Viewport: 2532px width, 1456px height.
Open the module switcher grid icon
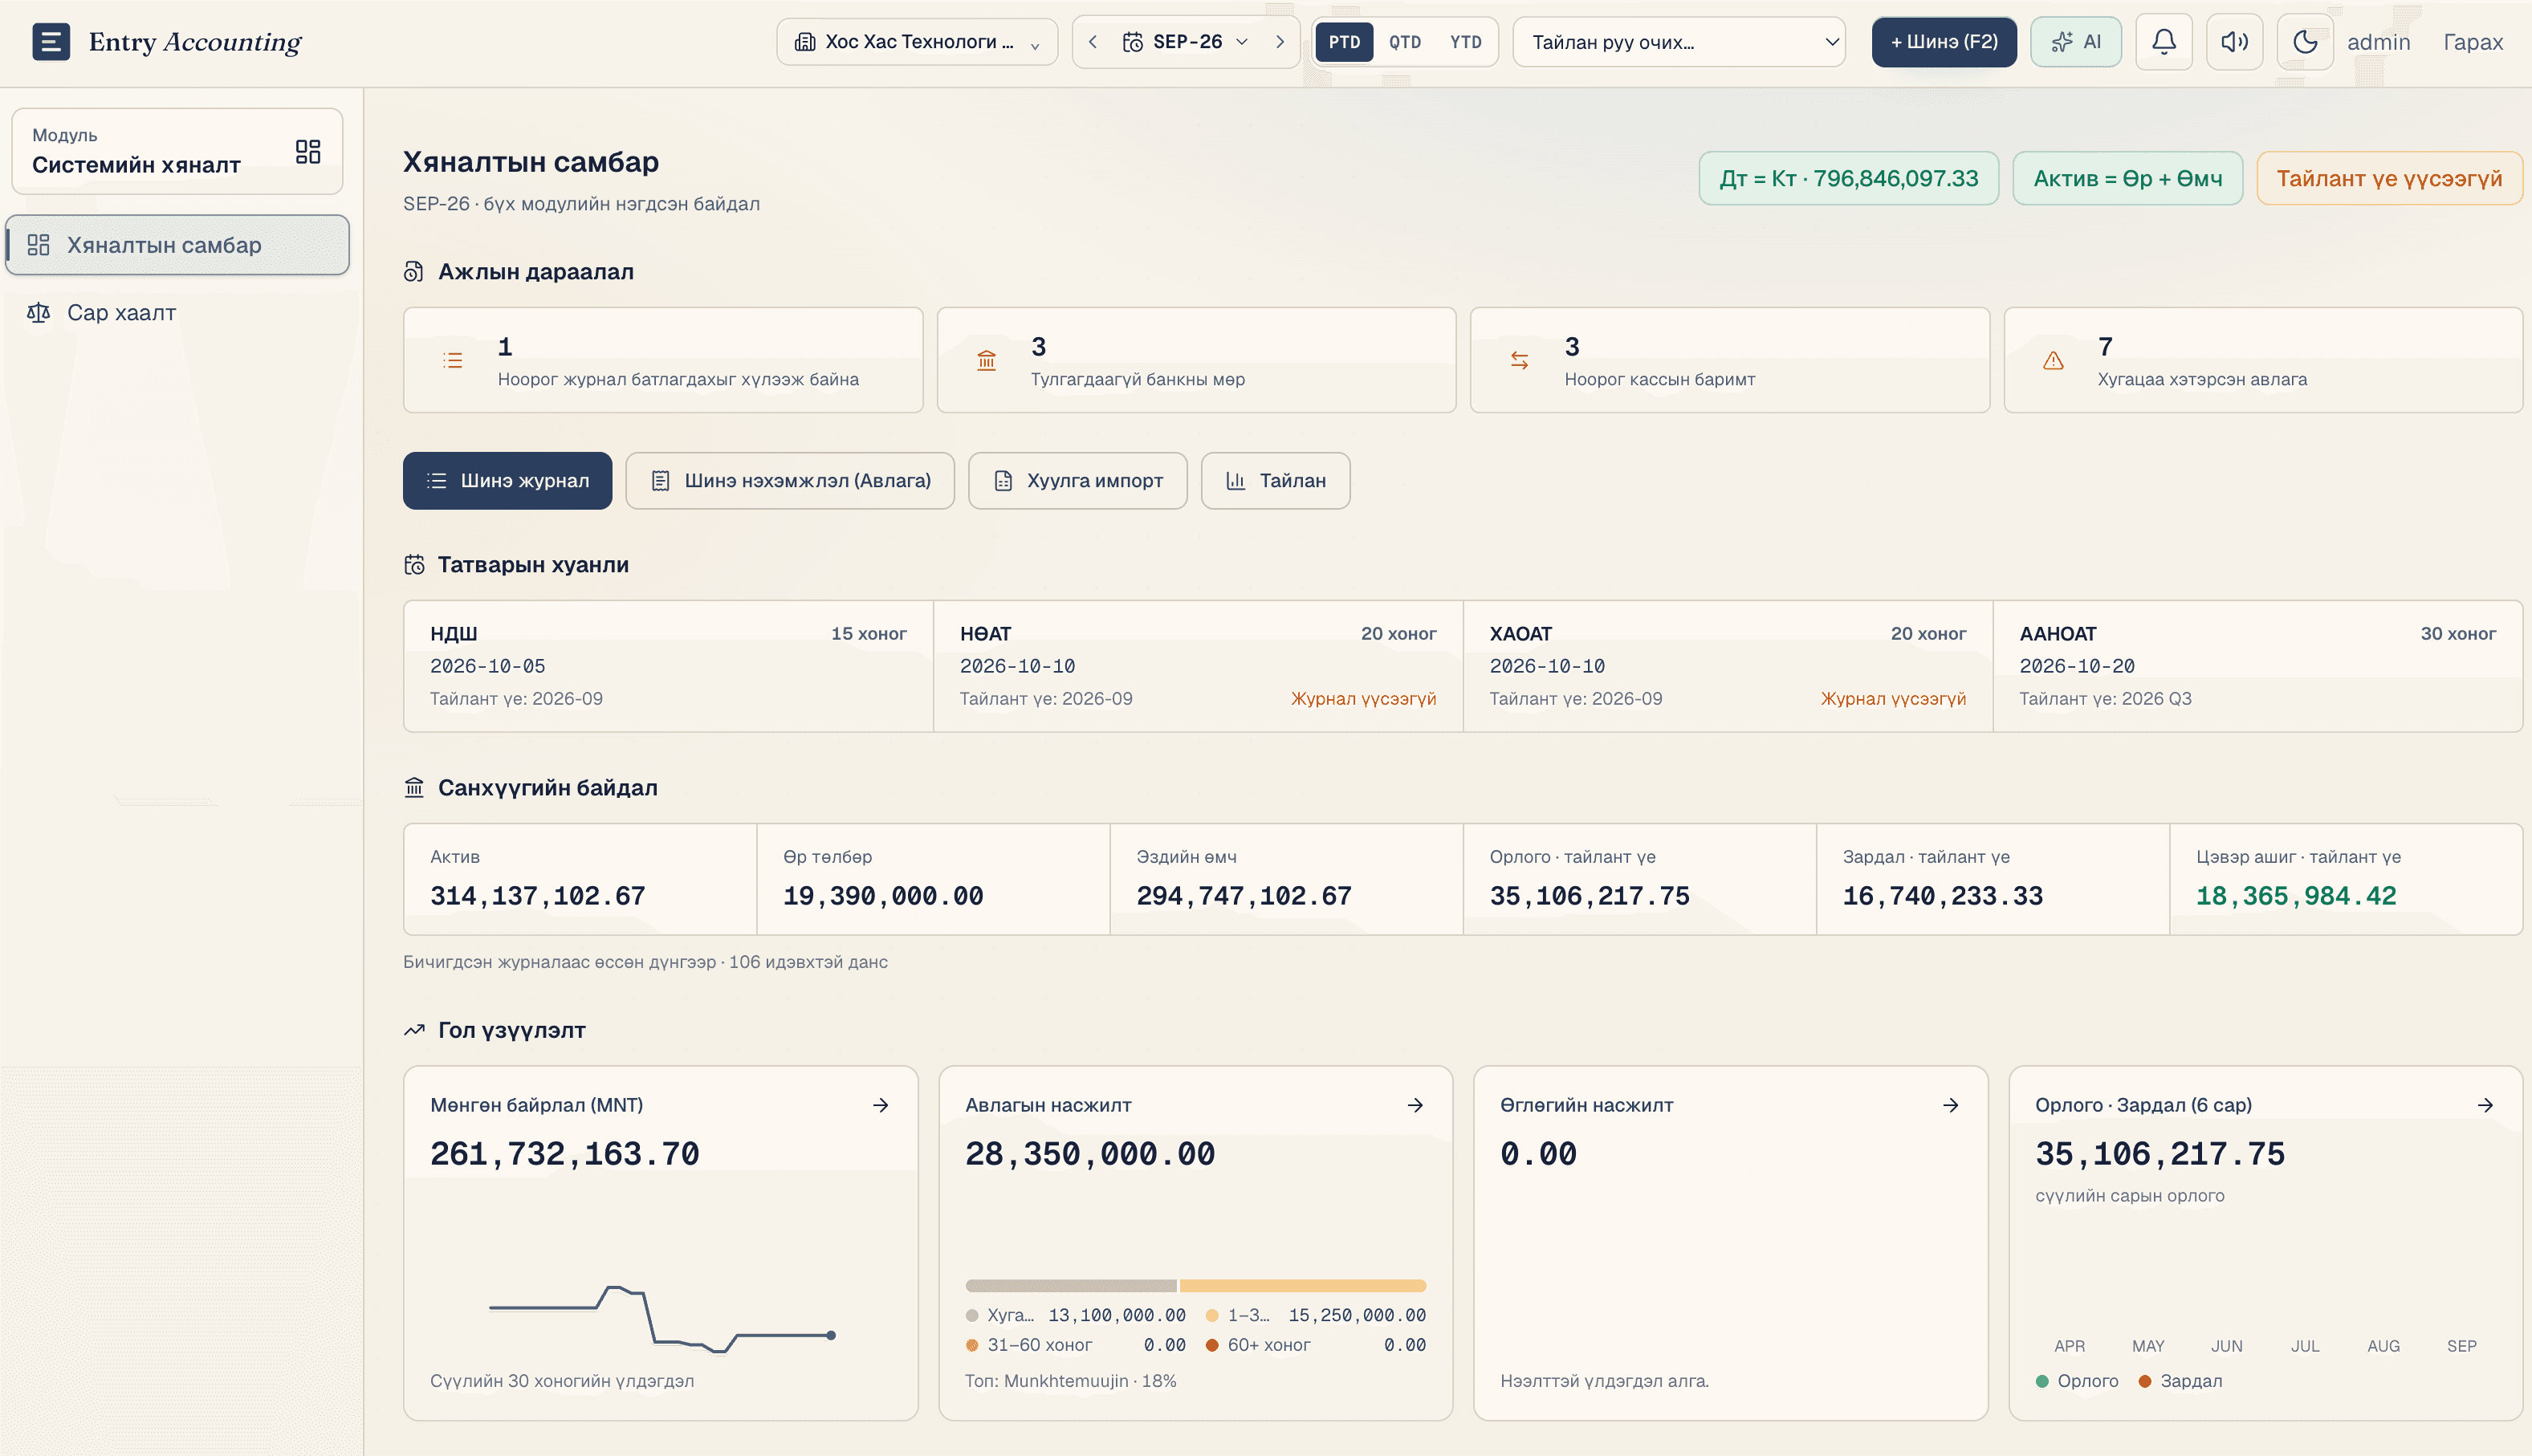[308, 151]
